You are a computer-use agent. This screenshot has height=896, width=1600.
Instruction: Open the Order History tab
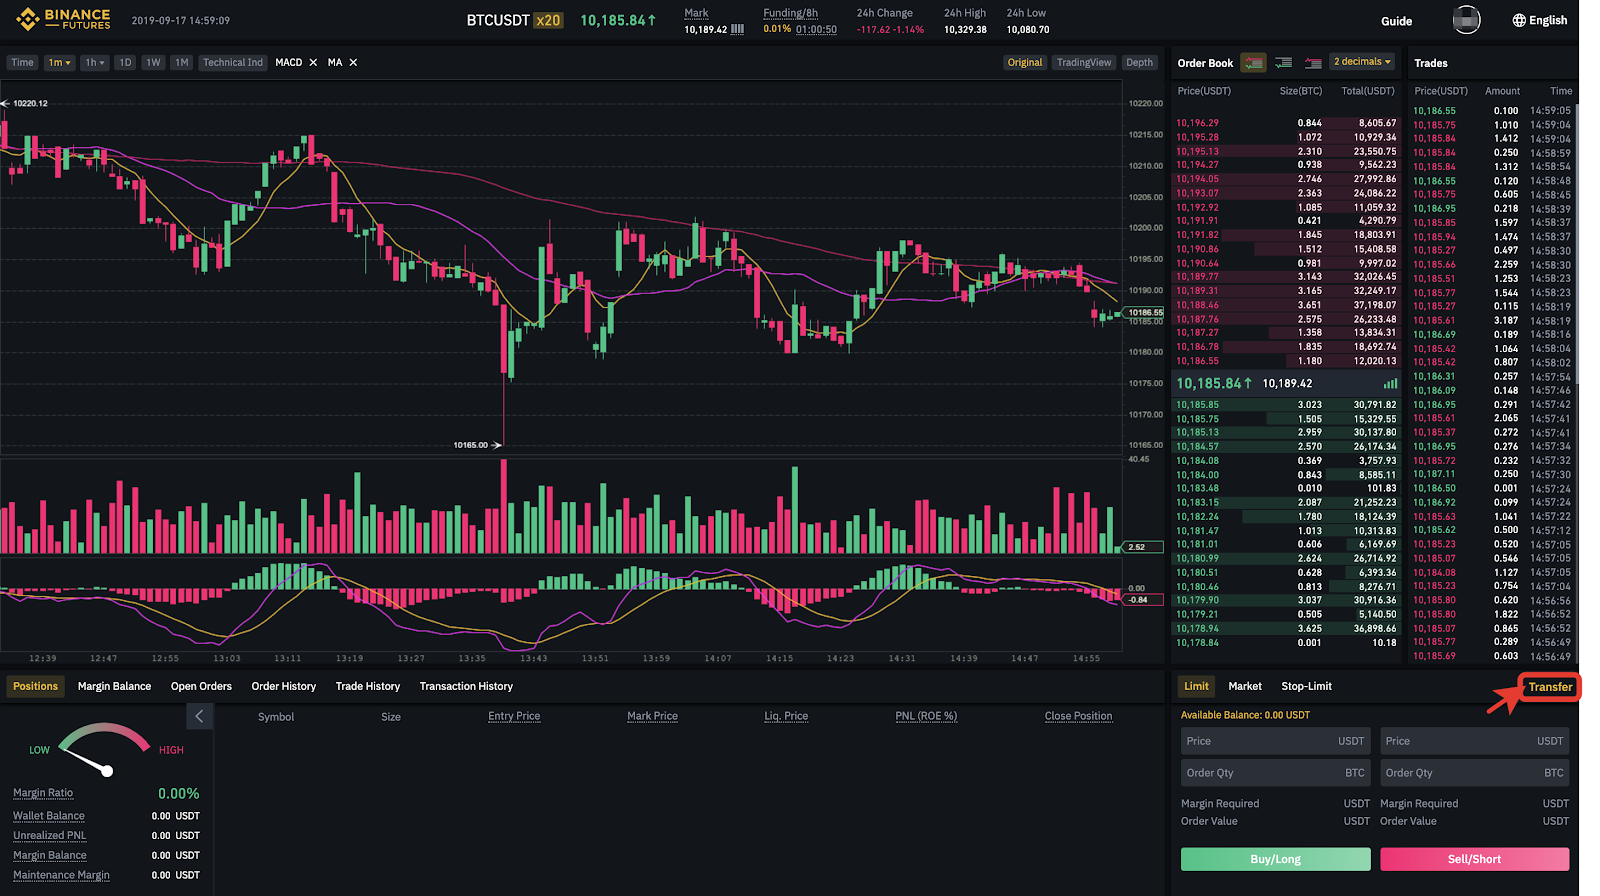click(284, 686)
